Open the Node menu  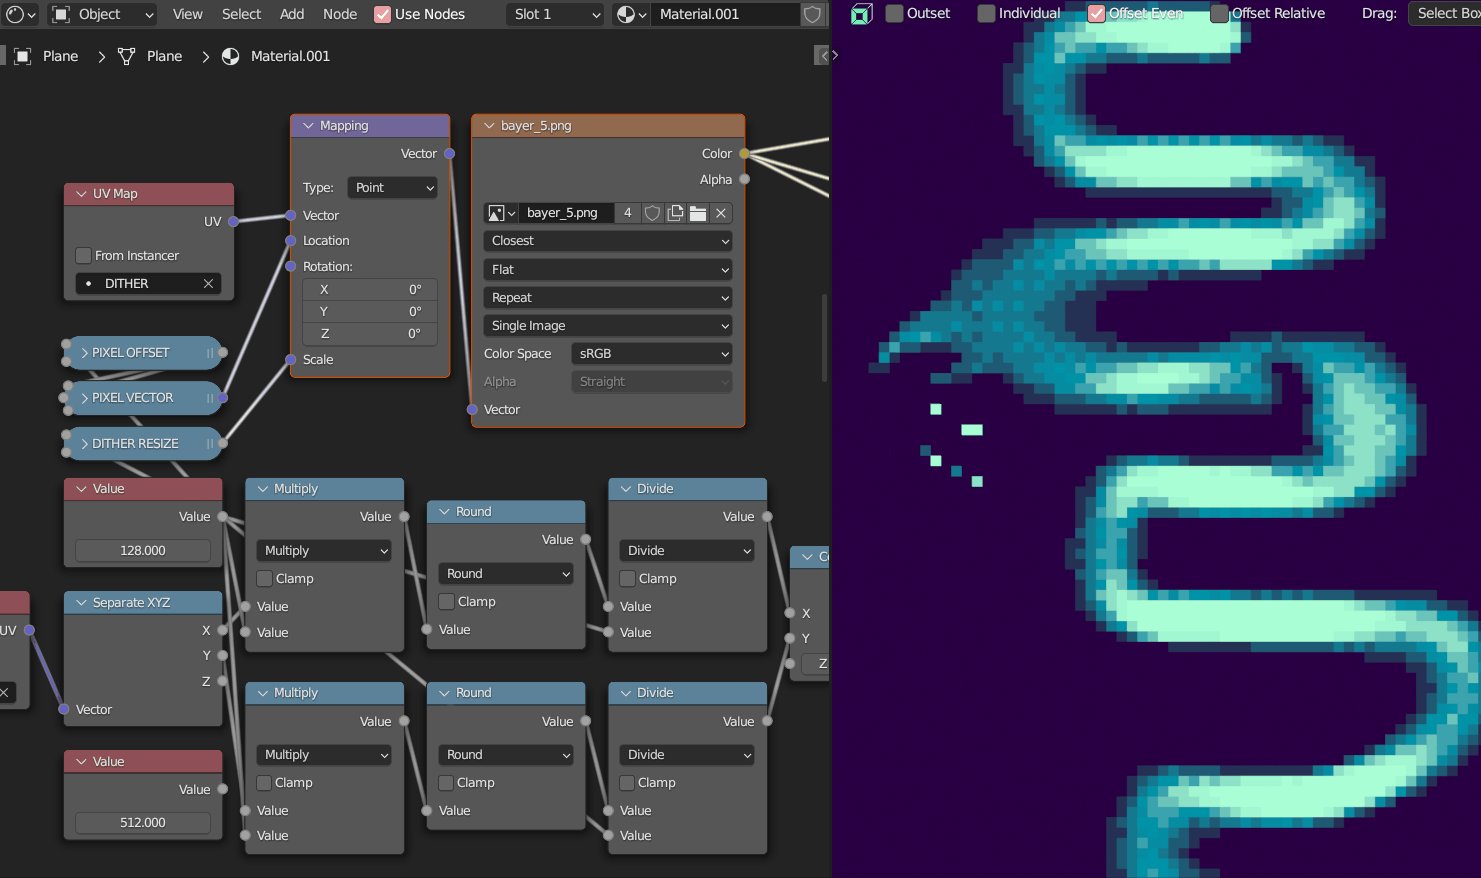tap(340, 14)
